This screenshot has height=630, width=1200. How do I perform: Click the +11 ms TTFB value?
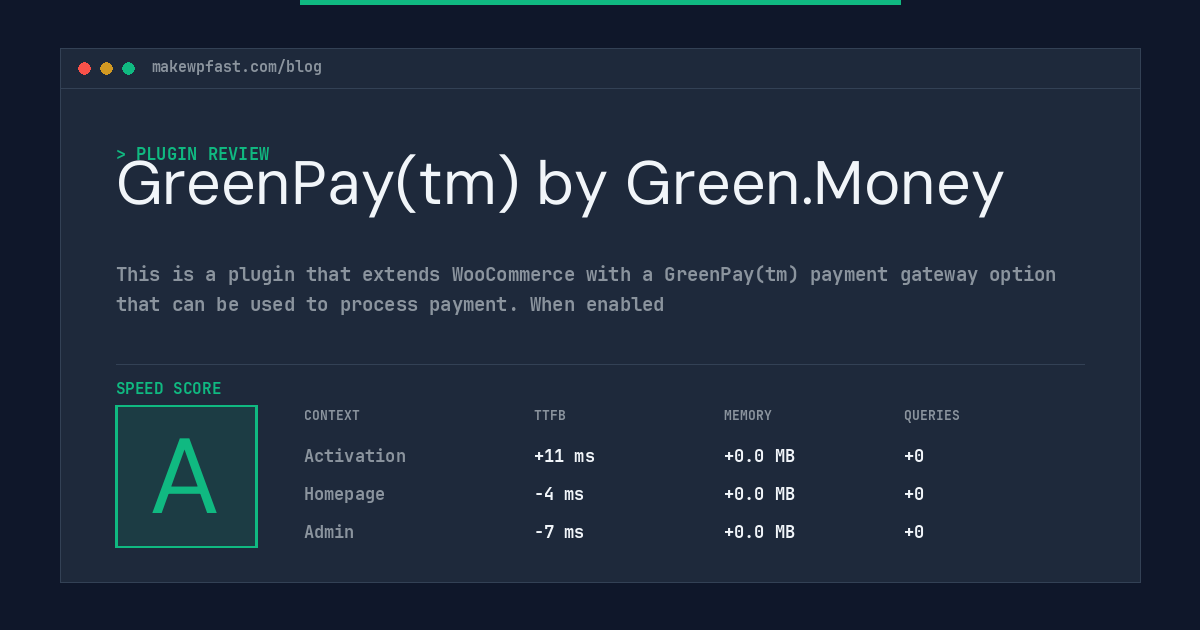click(x=564, y=456)
